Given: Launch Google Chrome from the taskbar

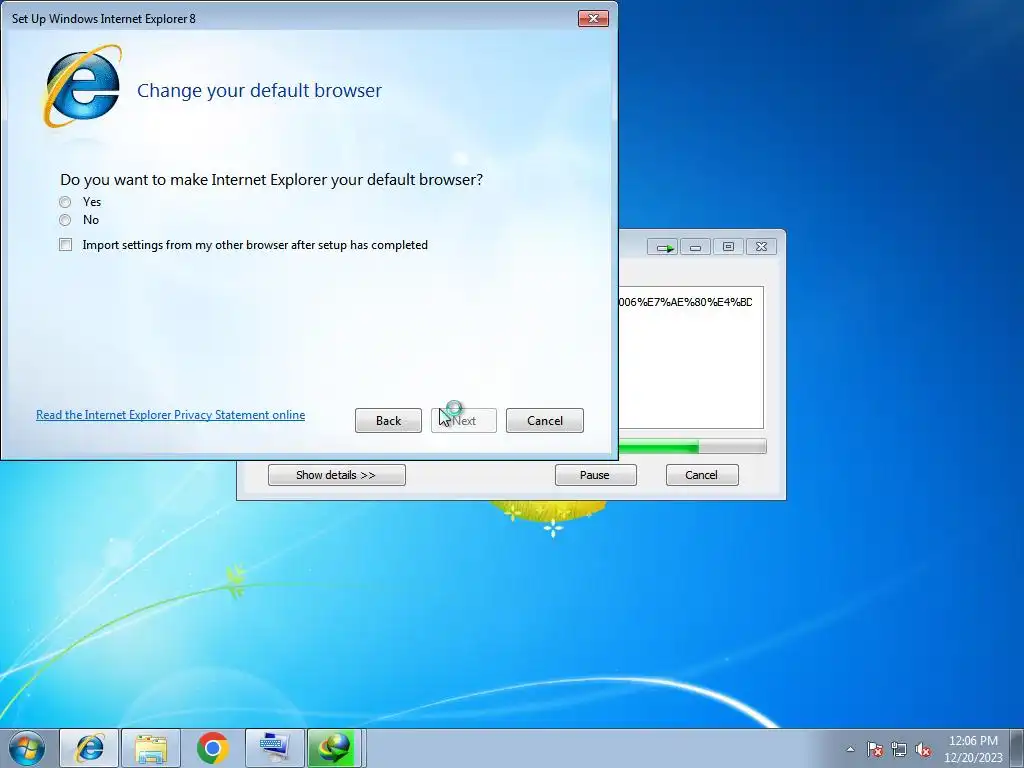Looking at the screenshot, I should click(x=212, y=748).
